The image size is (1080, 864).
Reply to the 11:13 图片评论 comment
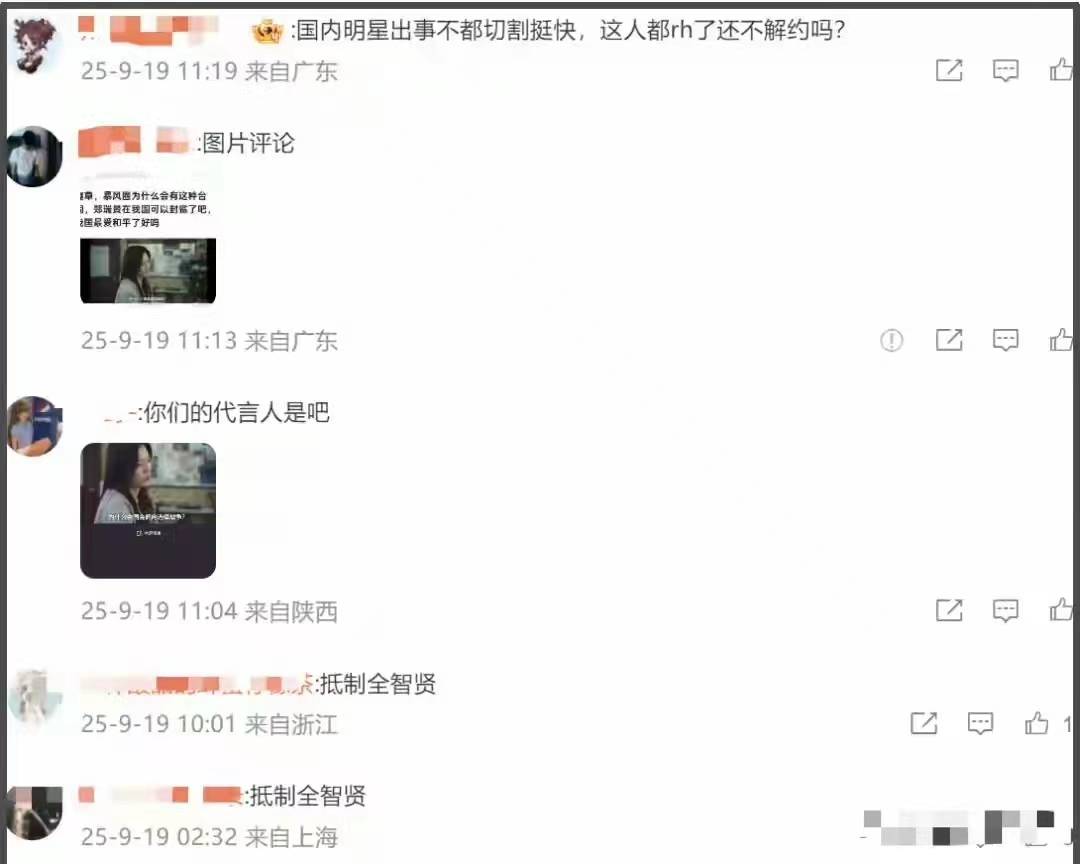tap(1005, 340)
